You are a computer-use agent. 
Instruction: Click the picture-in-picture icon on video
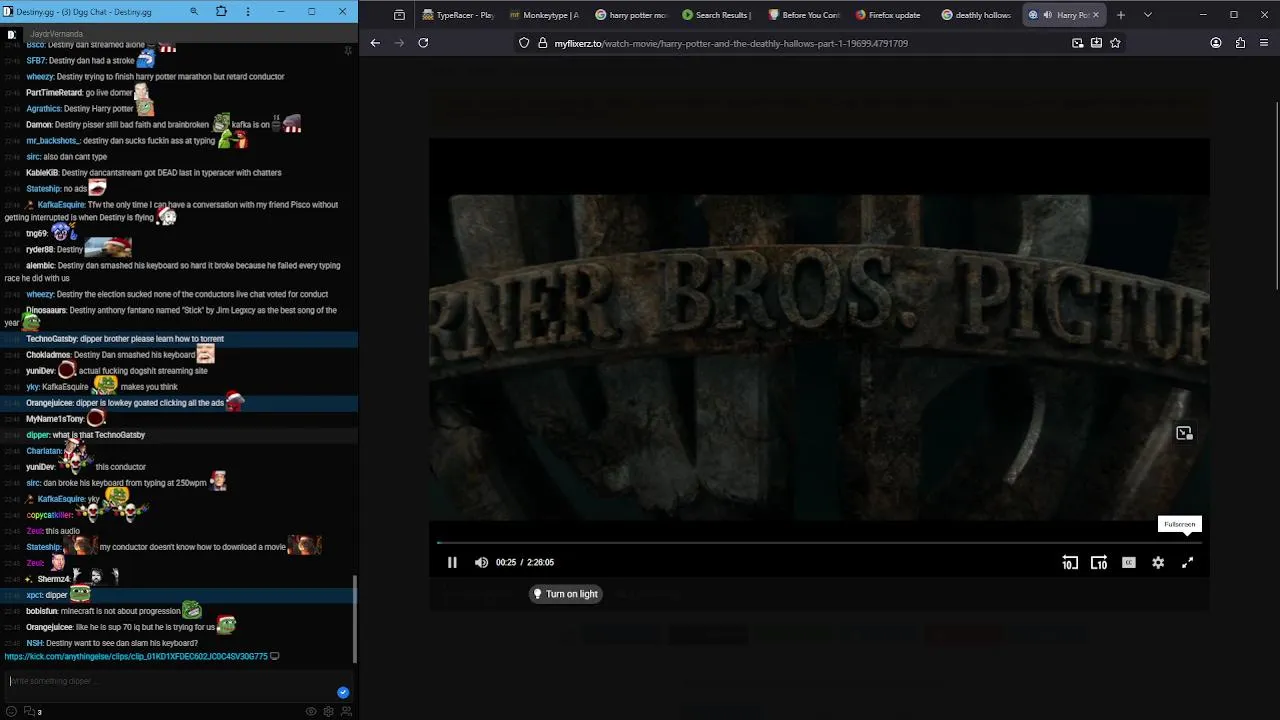coord(1184,433)
